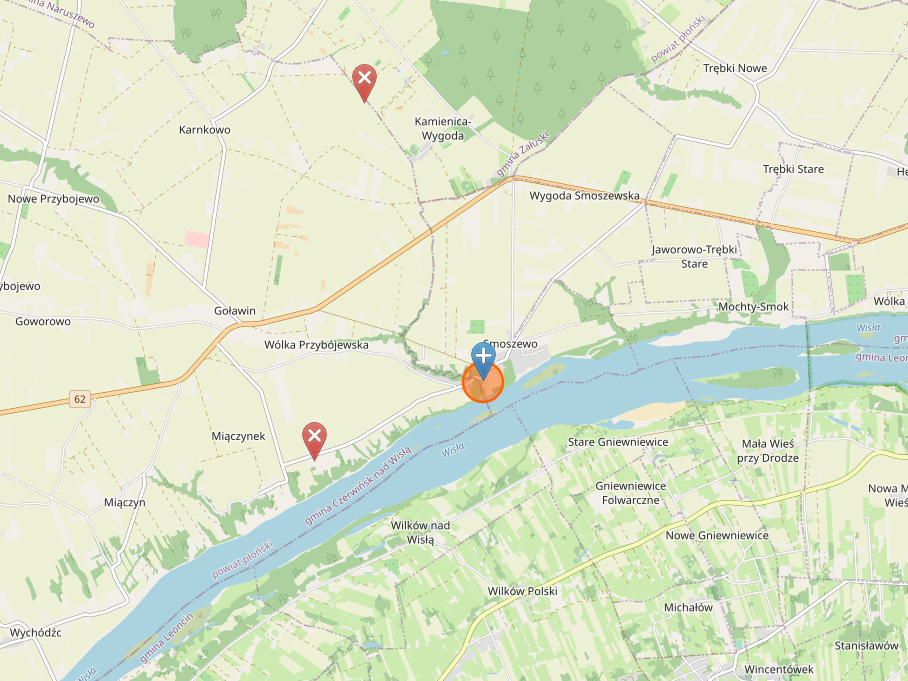
Task: Click the Nowe Gniewniewice label
Action: (x=717, y=536)
